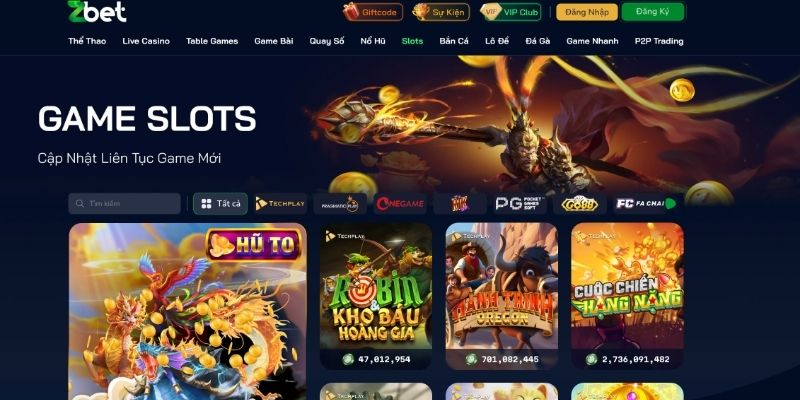Select the provider logo between OneGame and PG

[x=460, y=204]
